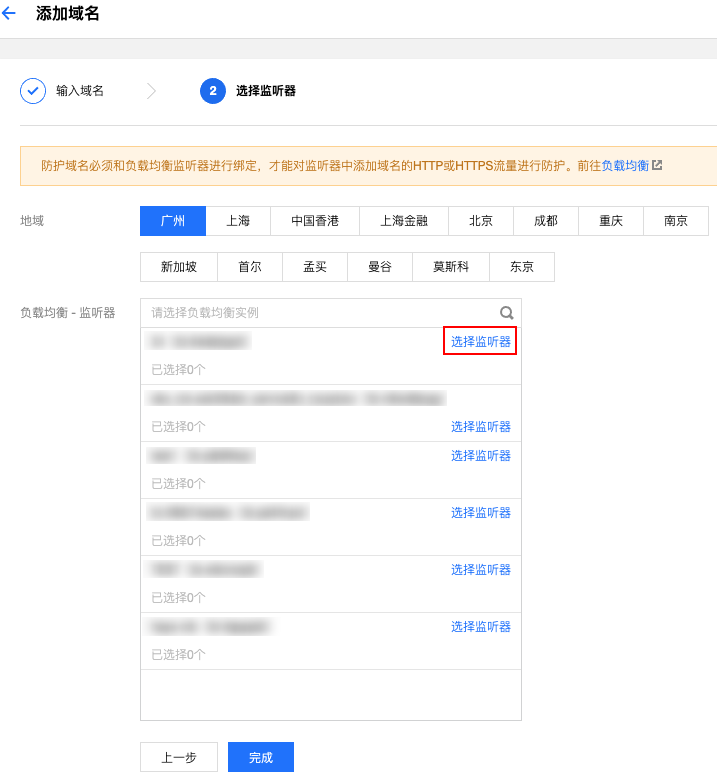Click the 请选择负载均衡实例 search field

point(331,313)
